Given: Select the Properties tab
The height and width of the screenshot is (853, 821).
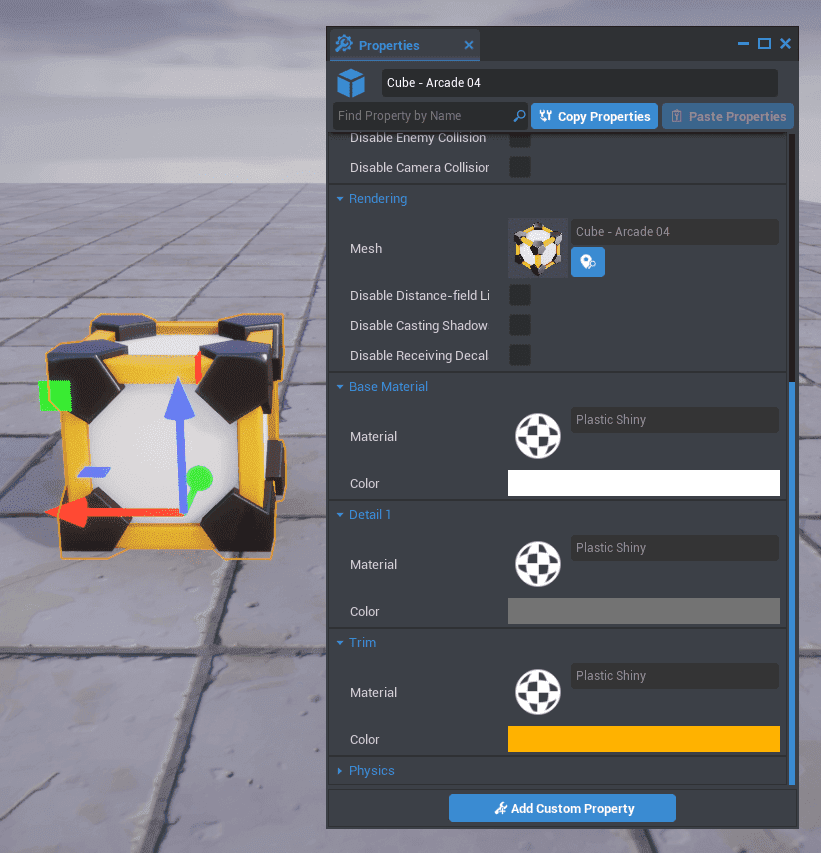Looking at the screenshot, I should [x=389, y=46].
